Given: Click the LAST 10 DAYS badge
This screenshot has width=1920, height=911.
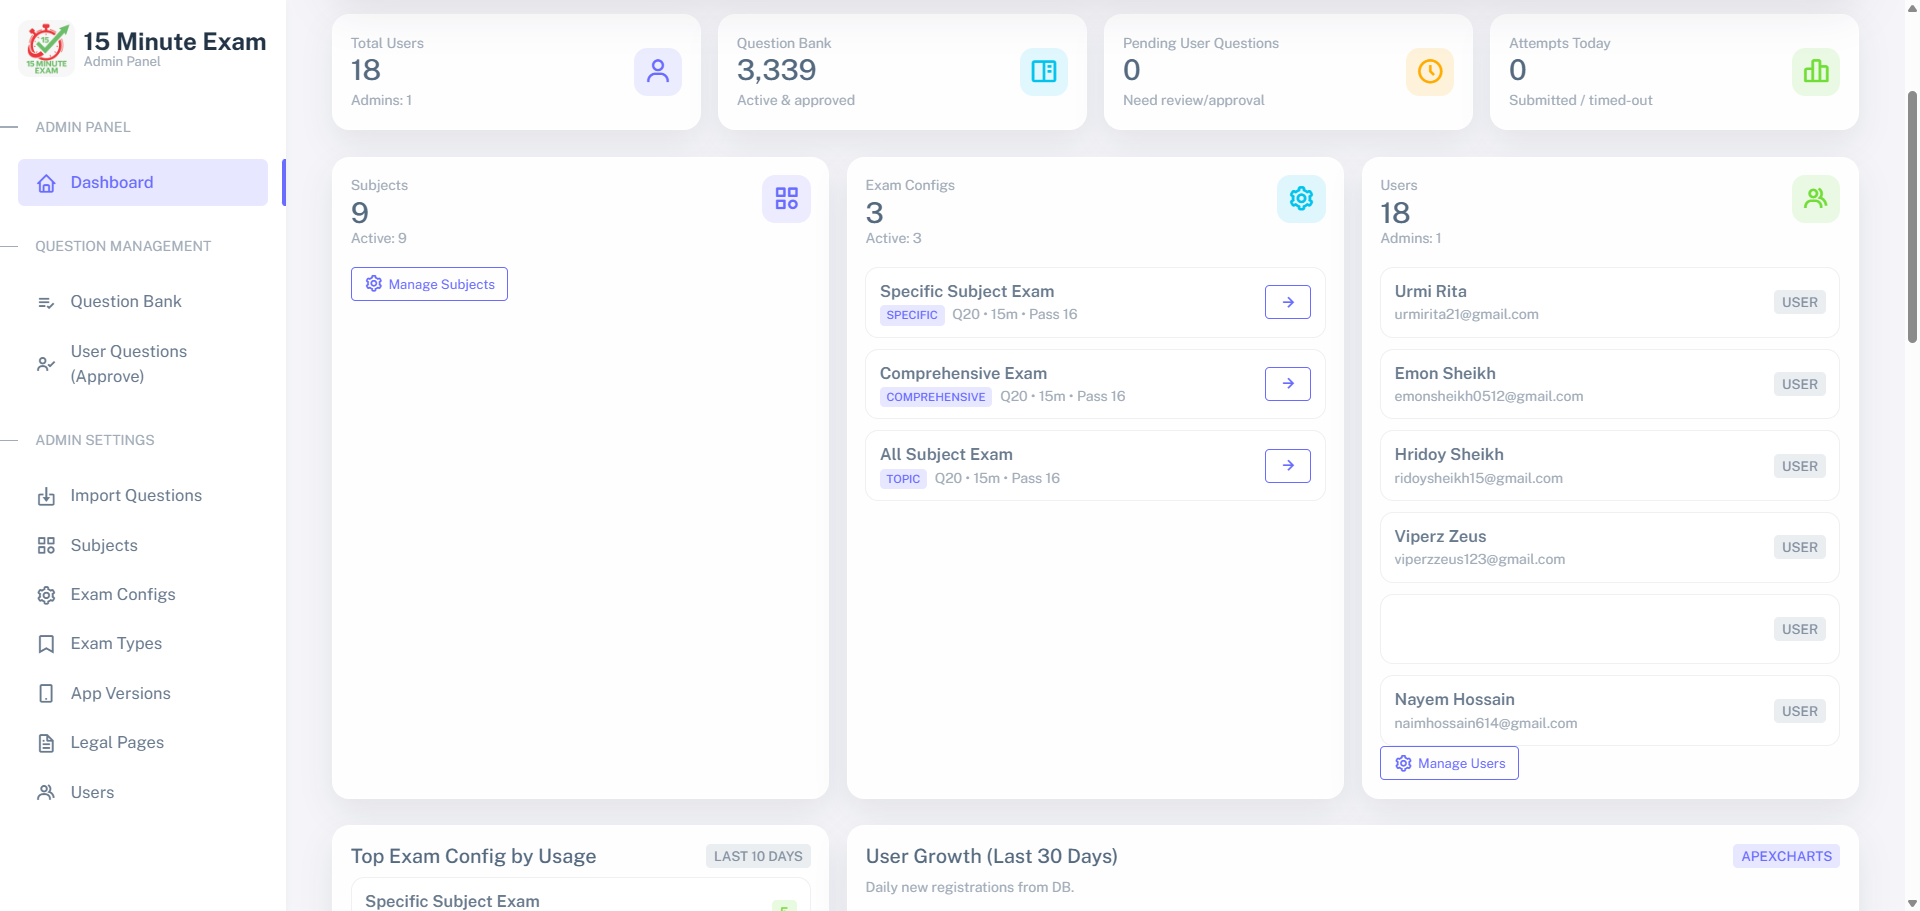Looking at the screenshot, I should (x=758, y=856).
